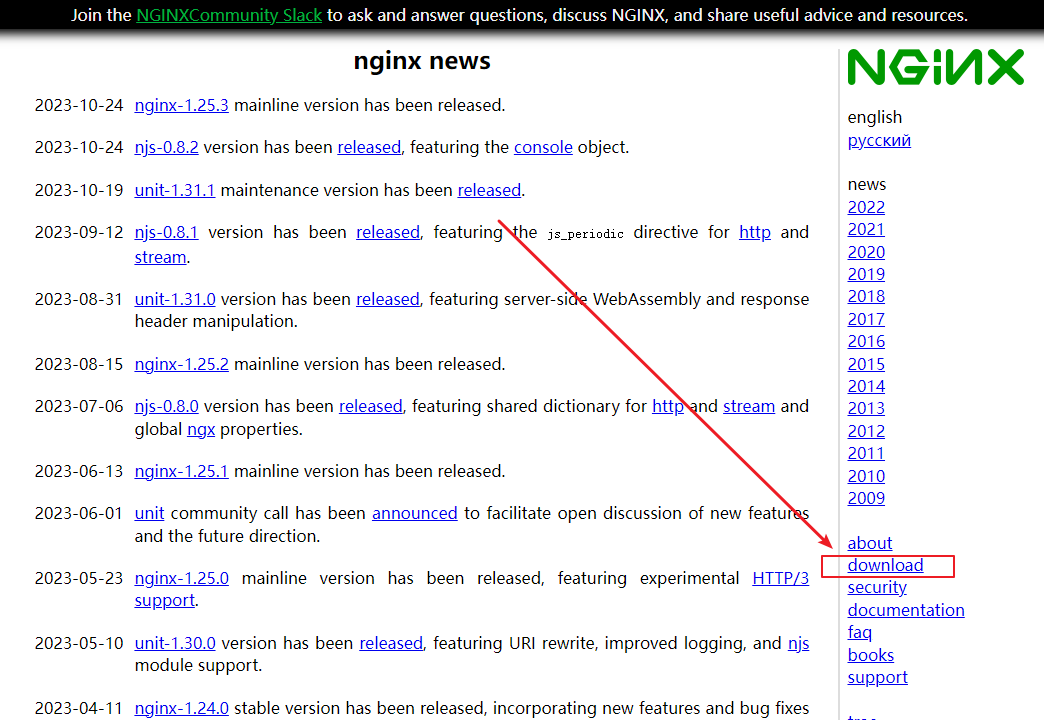Open the 2018 news archive
The height and width of the screenshot is (720, 1044).
coord(866,296)
